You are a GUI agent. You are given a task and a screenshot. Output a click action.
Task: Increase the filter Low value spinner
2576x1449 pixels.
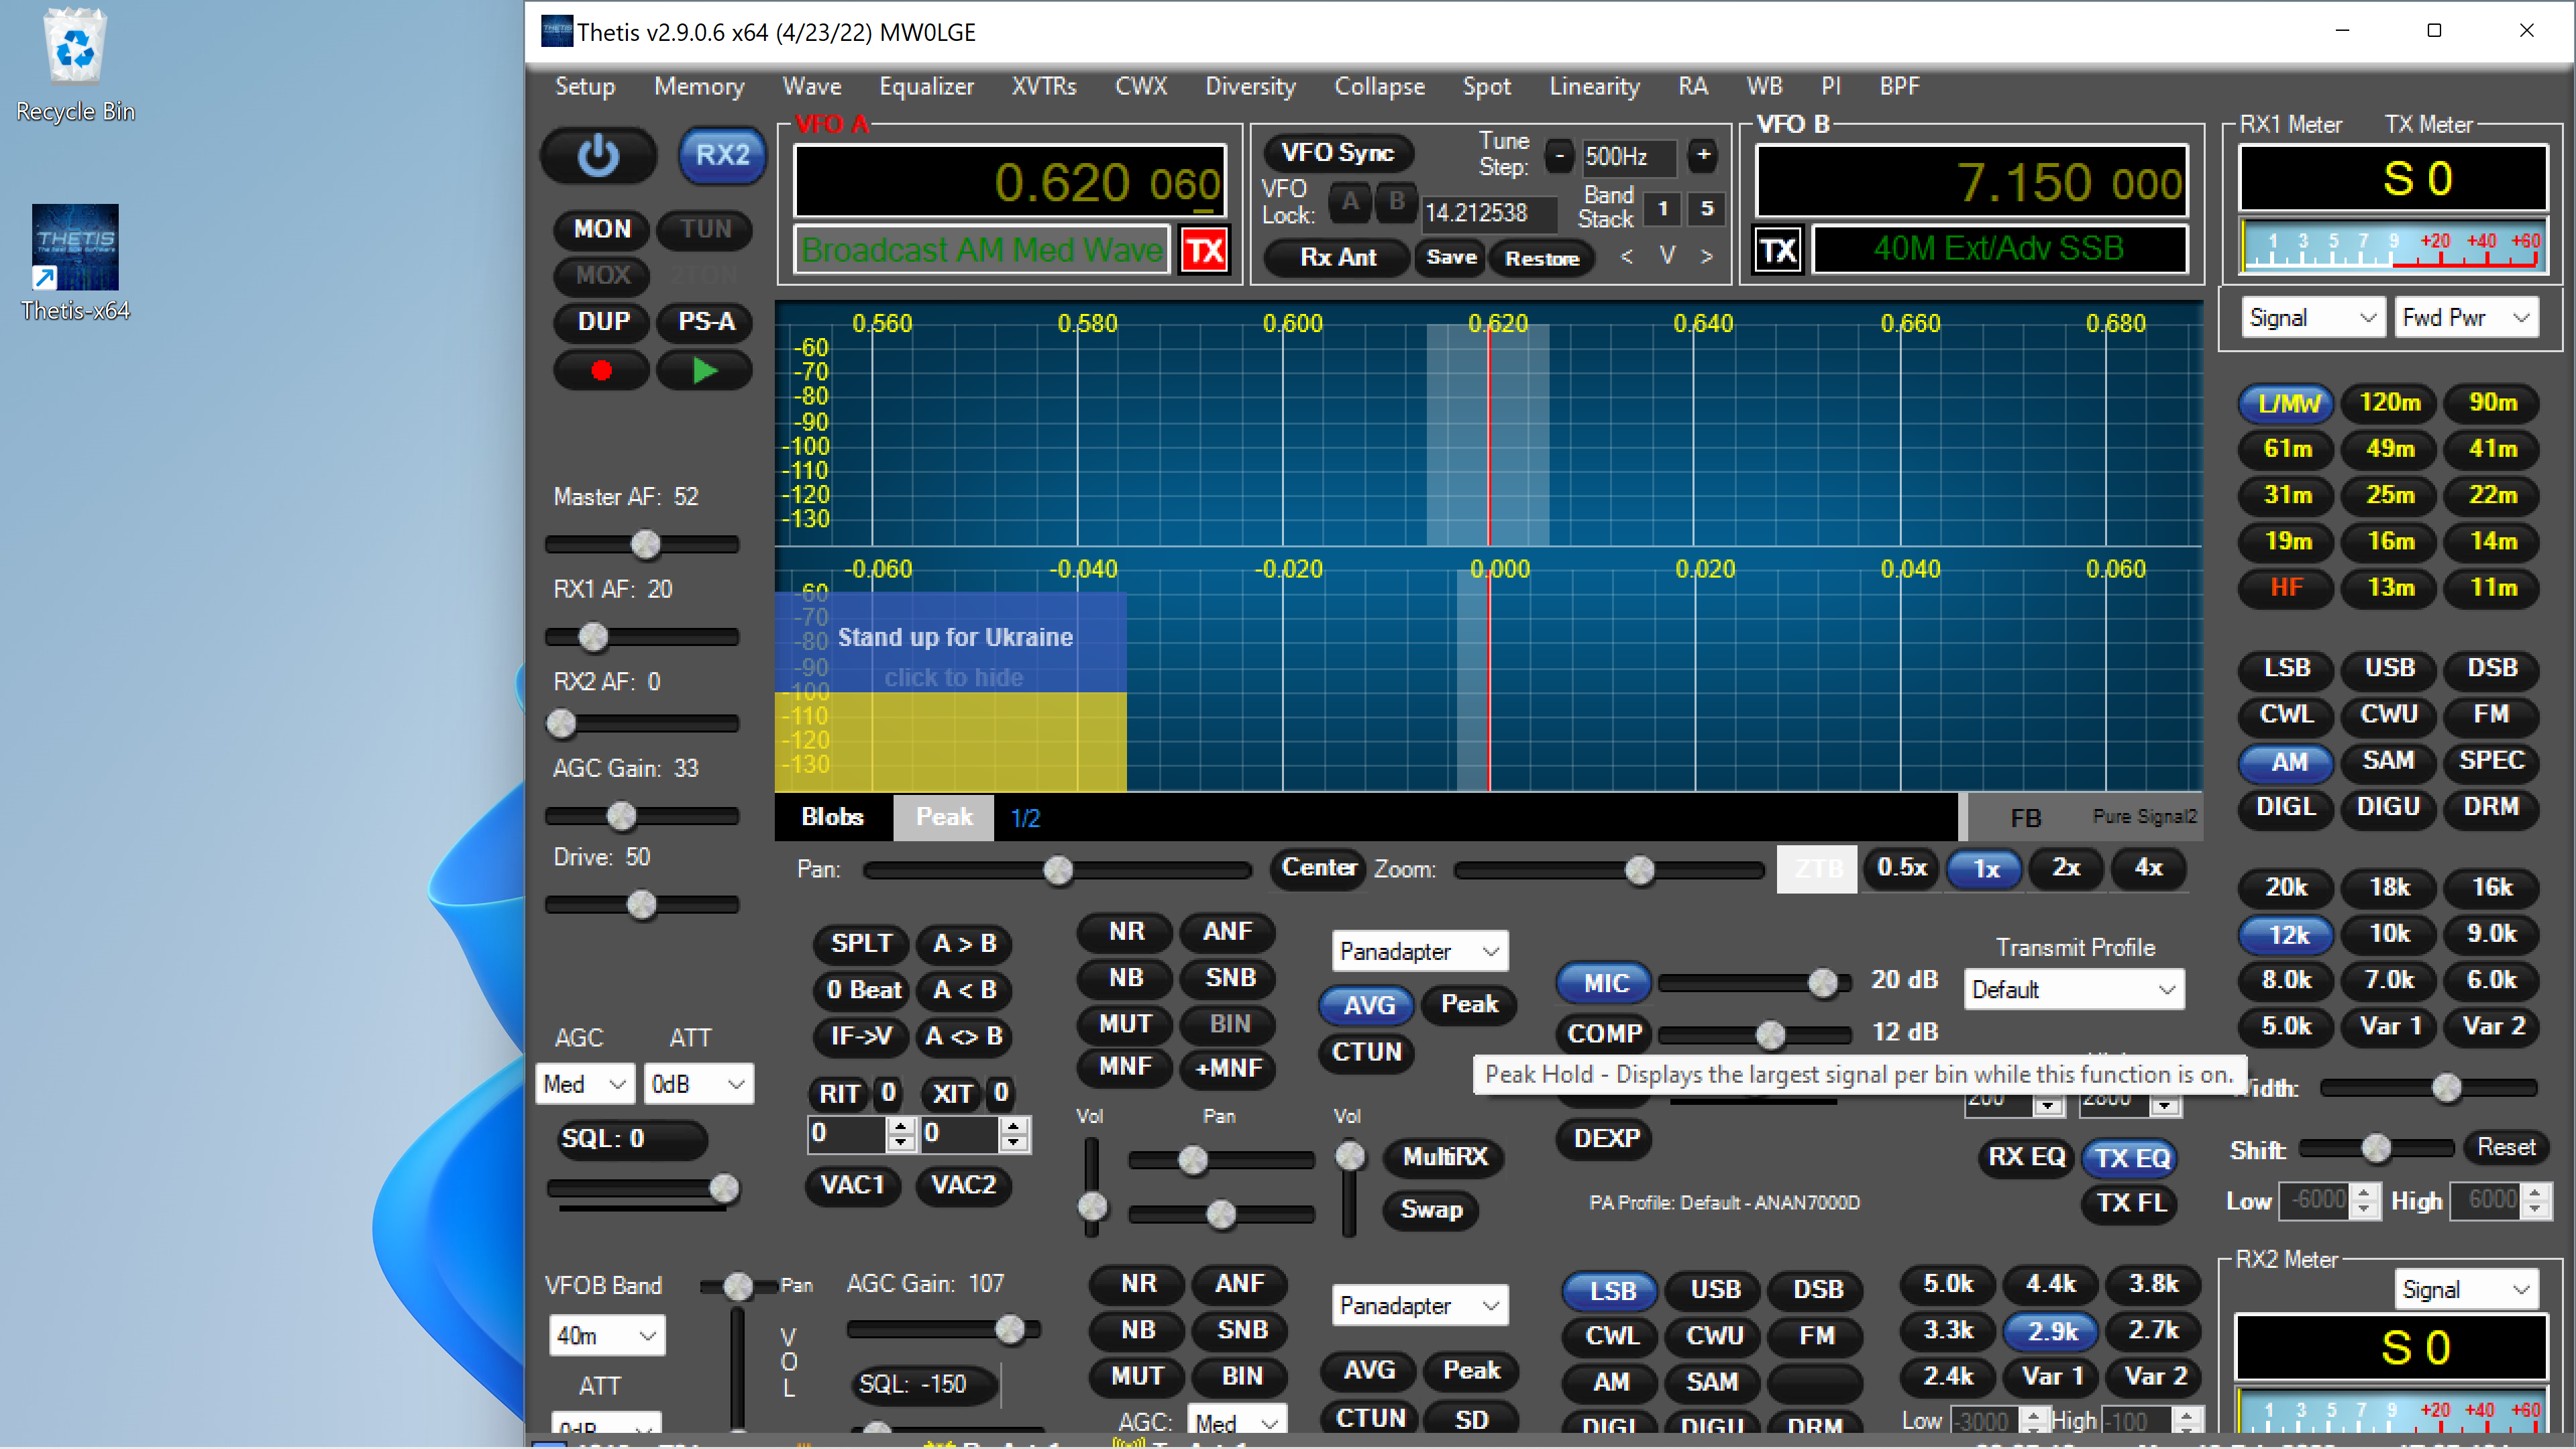pos(2363,1192)
